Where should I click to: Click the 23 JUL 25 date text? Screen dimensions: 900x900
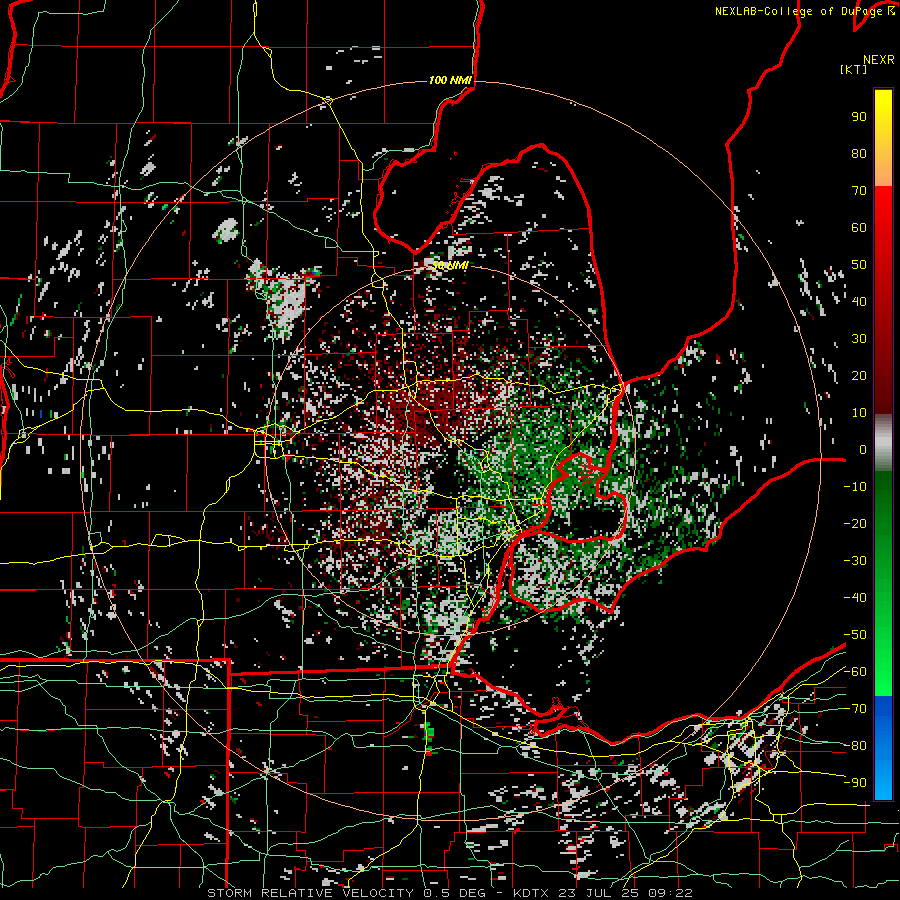click(599, 893)
